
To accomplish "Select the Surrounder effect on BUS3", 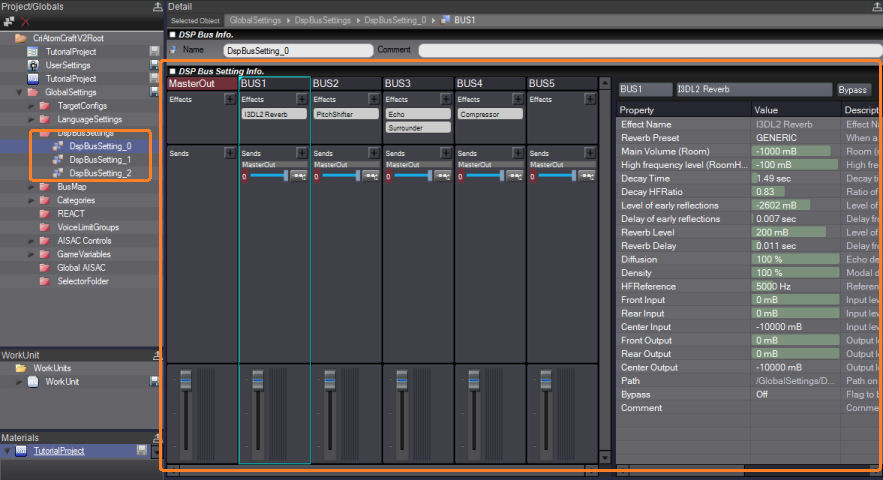I will pos(418,128).
